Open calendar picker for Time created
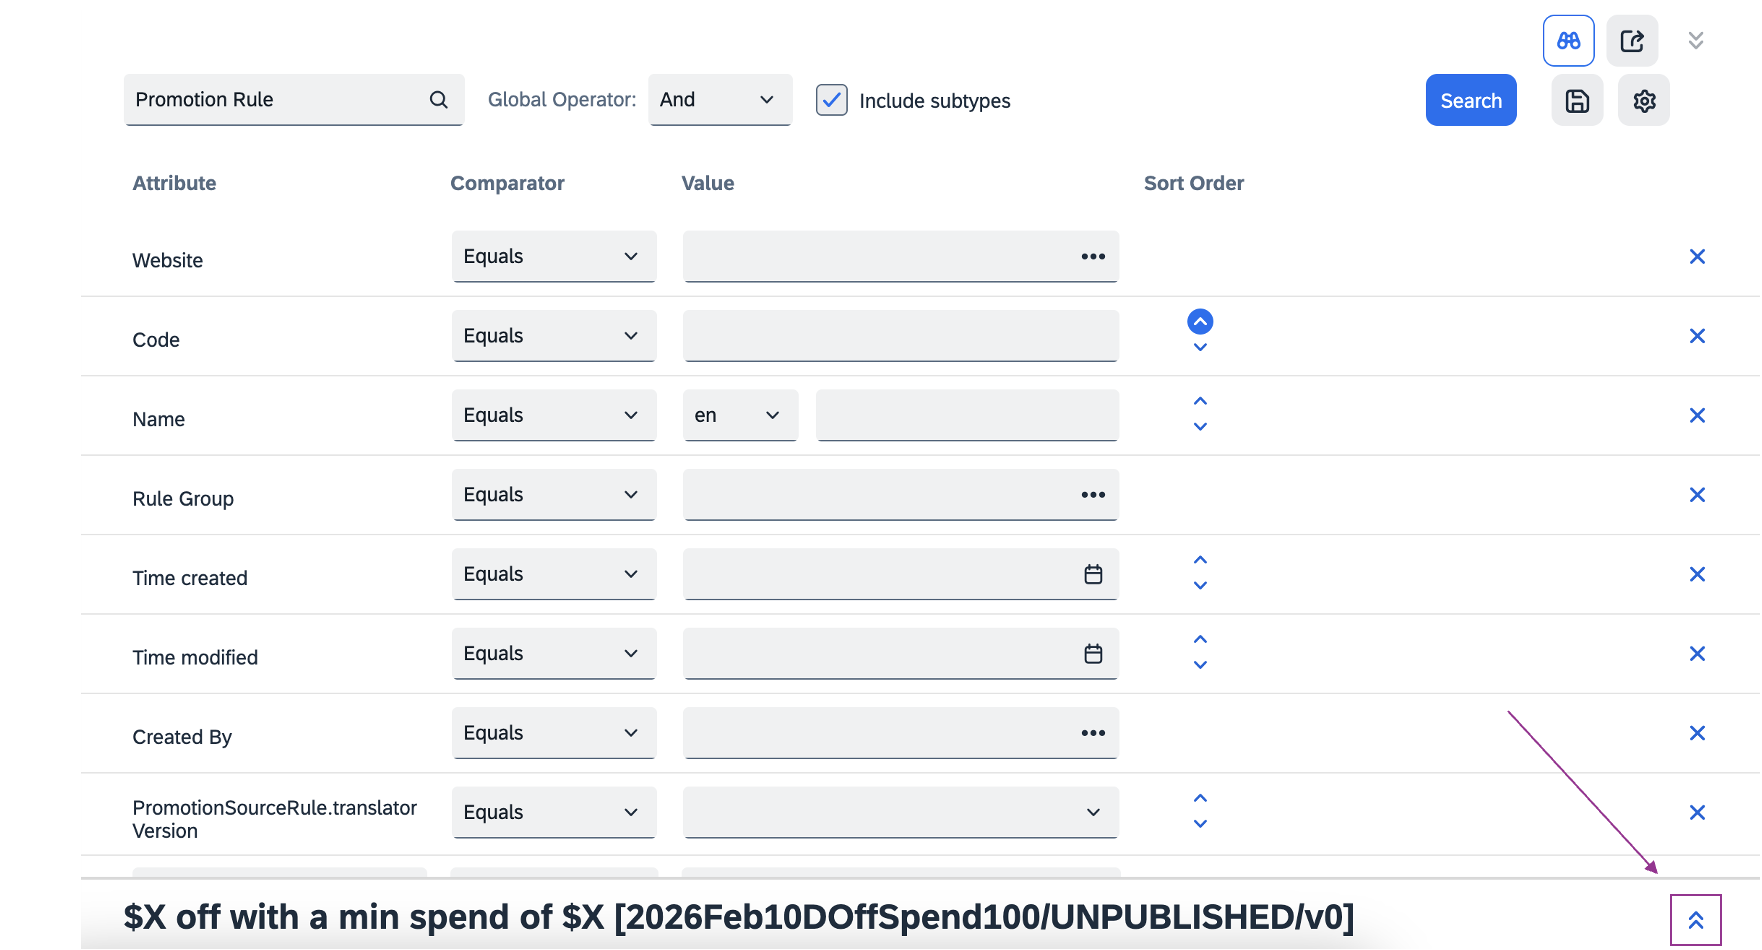The width and height of the screenshot is (1762, 950). tap(1093, 575)
